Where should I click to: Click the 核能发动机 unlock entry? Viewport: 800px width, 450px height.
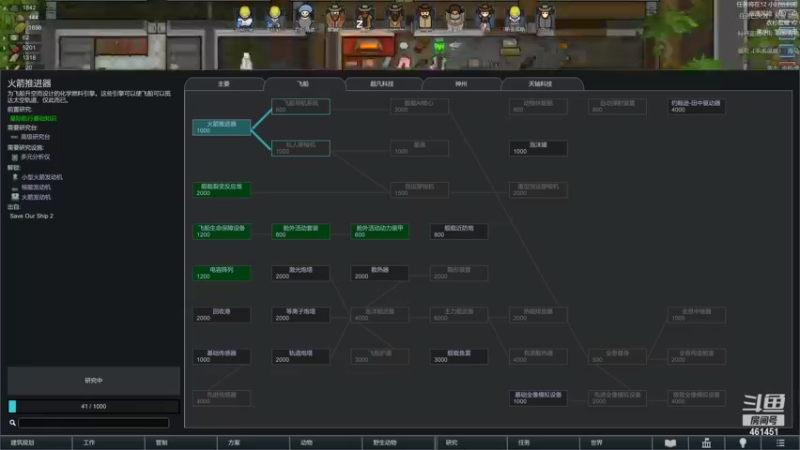36,187
